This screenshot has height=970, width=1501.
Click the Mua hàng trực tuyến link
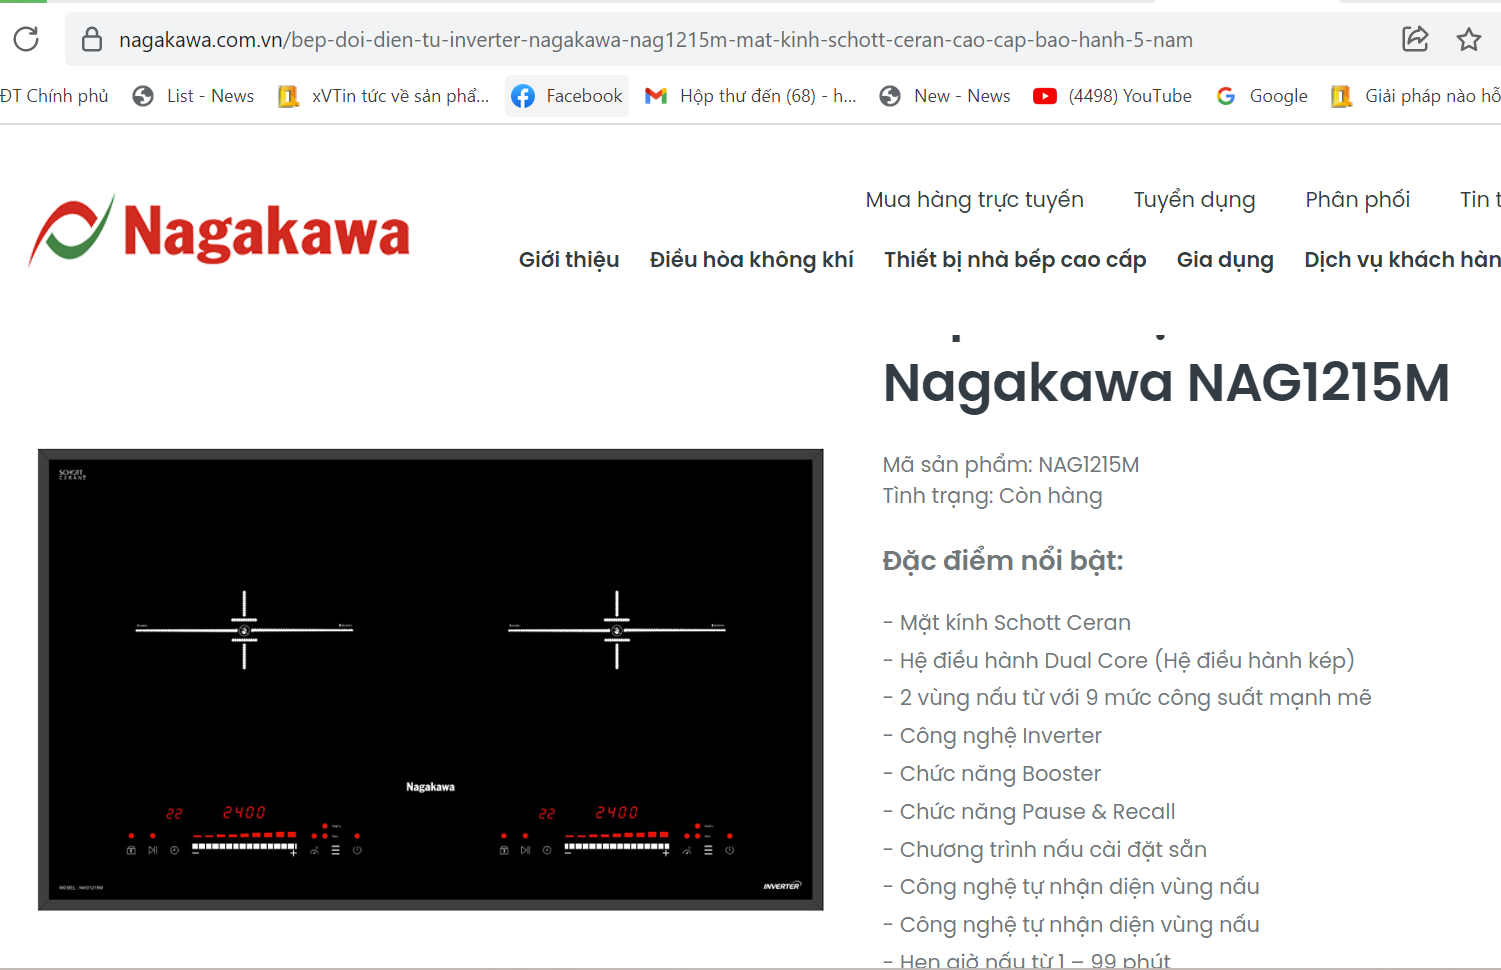974,200
